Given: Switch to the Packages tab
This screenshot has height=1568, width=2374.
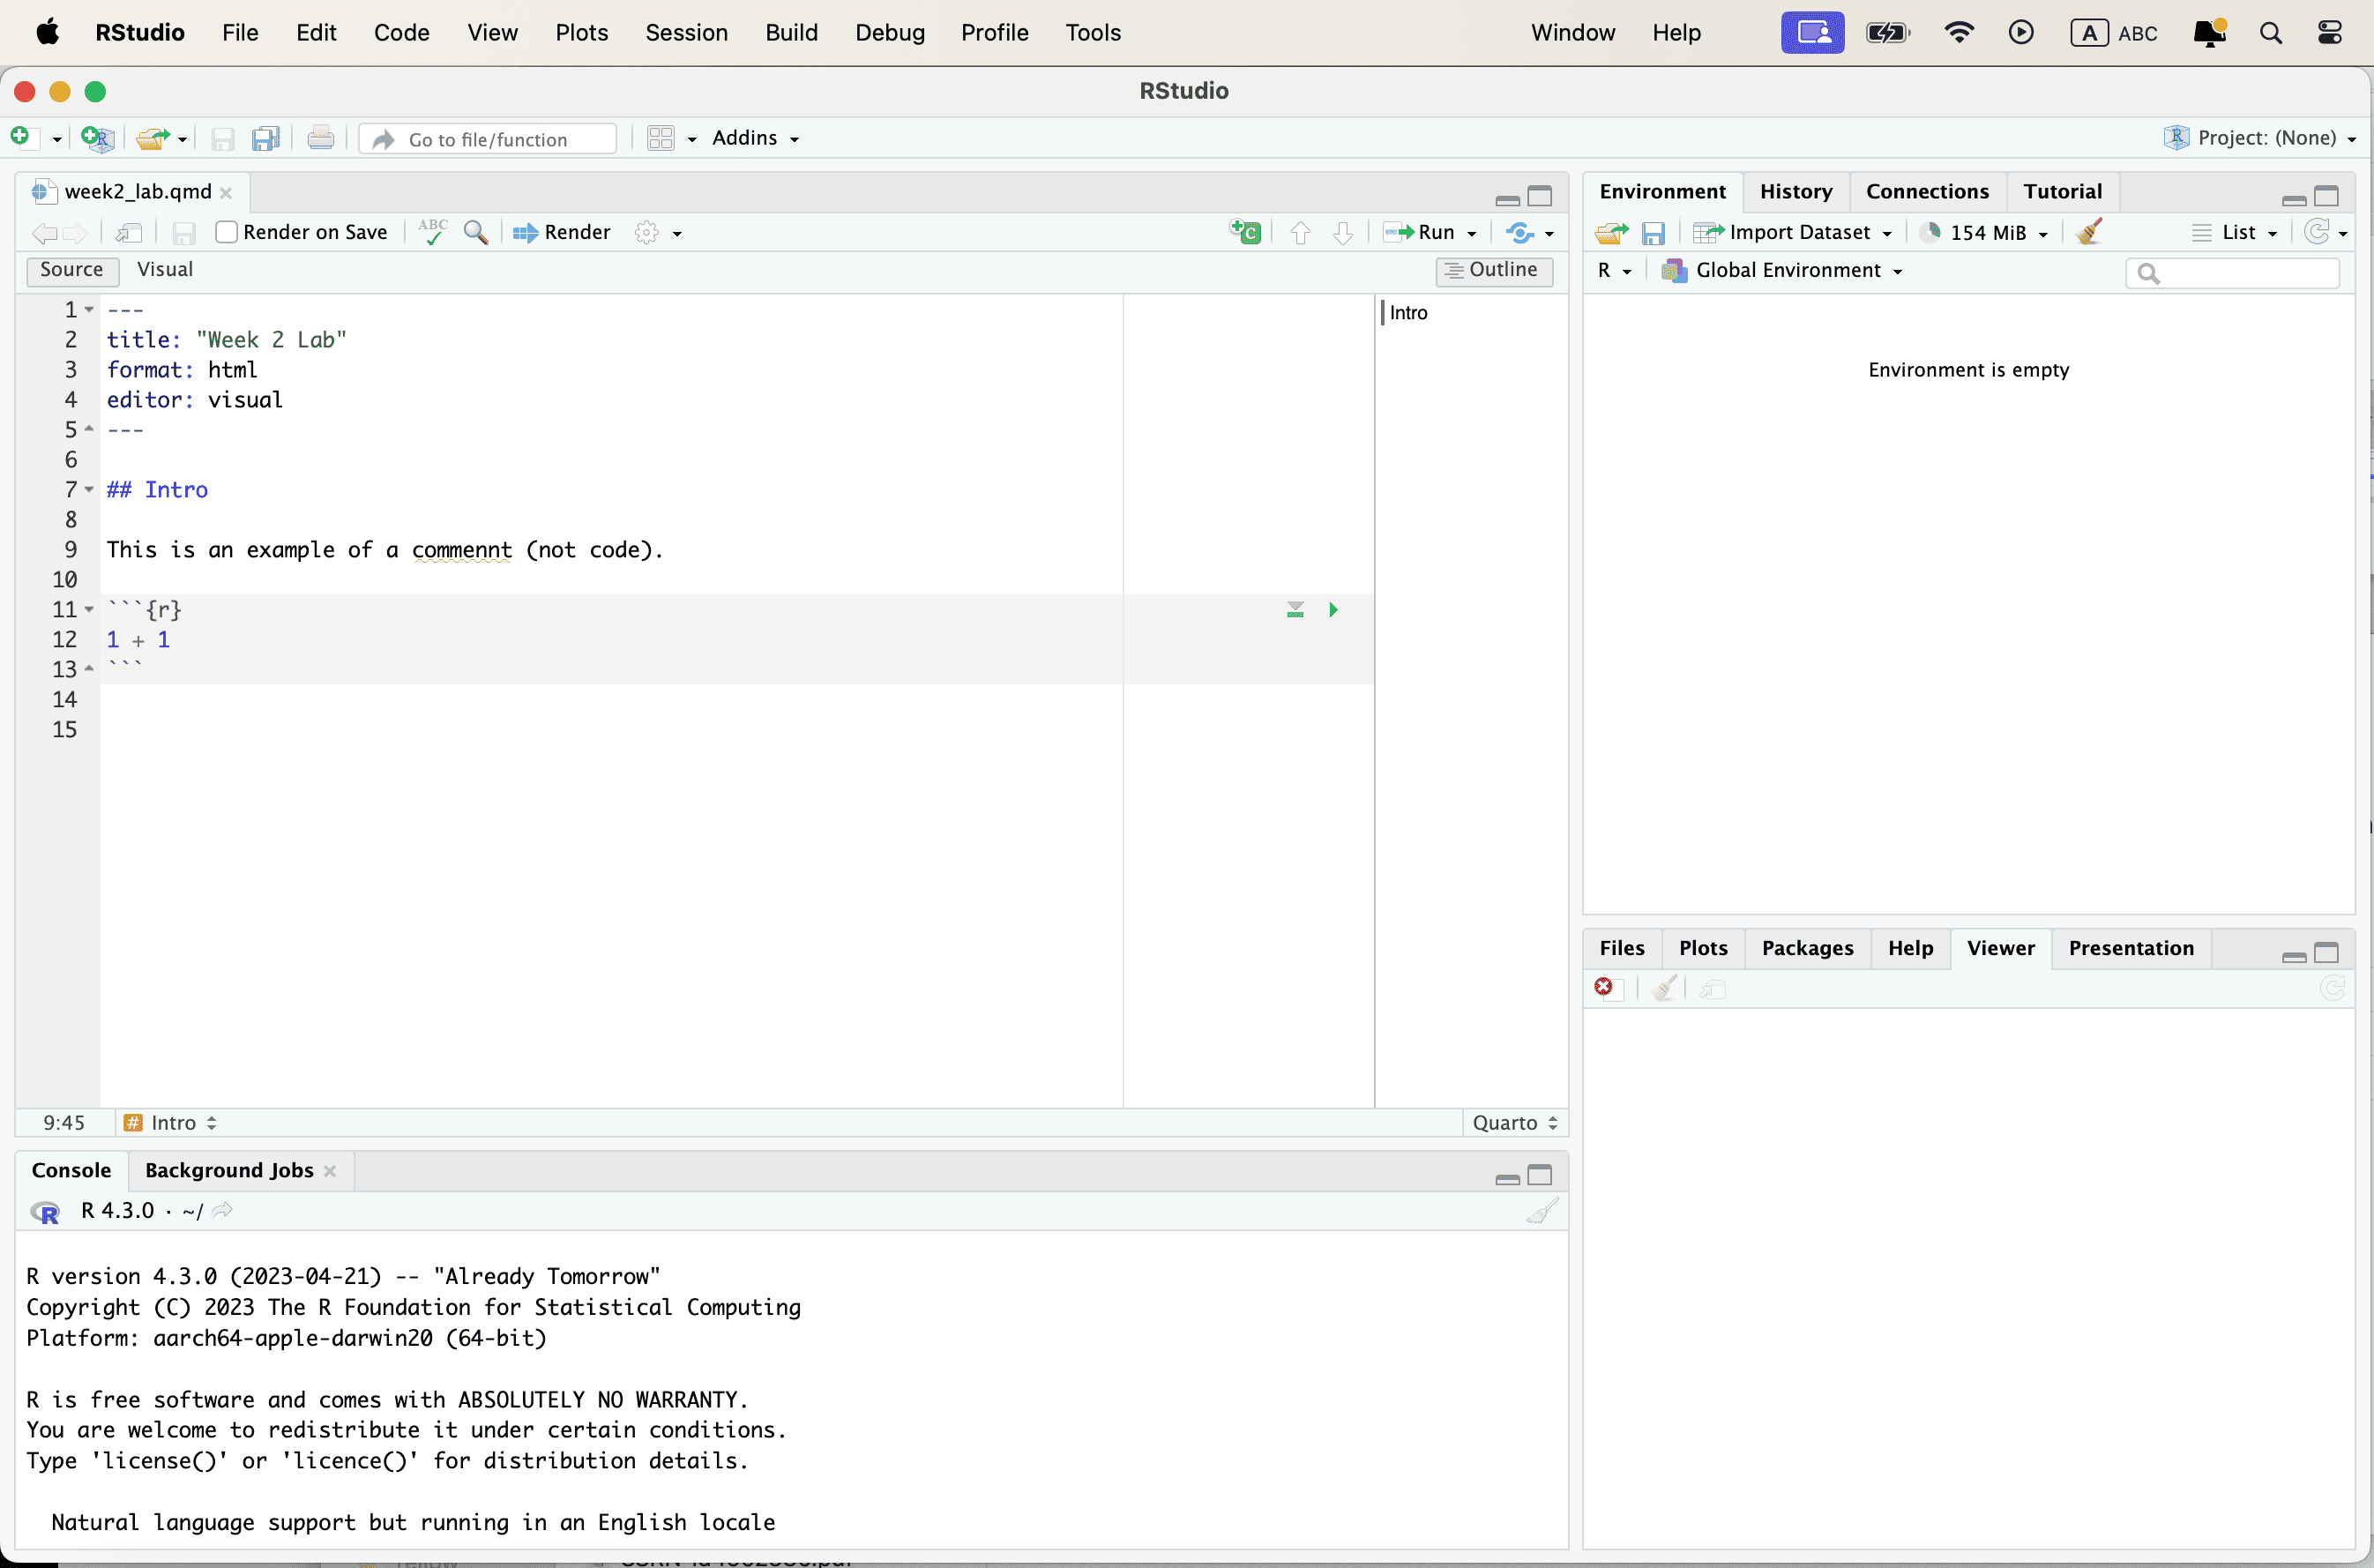Looking at the screenshot, I should (1806, 947).
